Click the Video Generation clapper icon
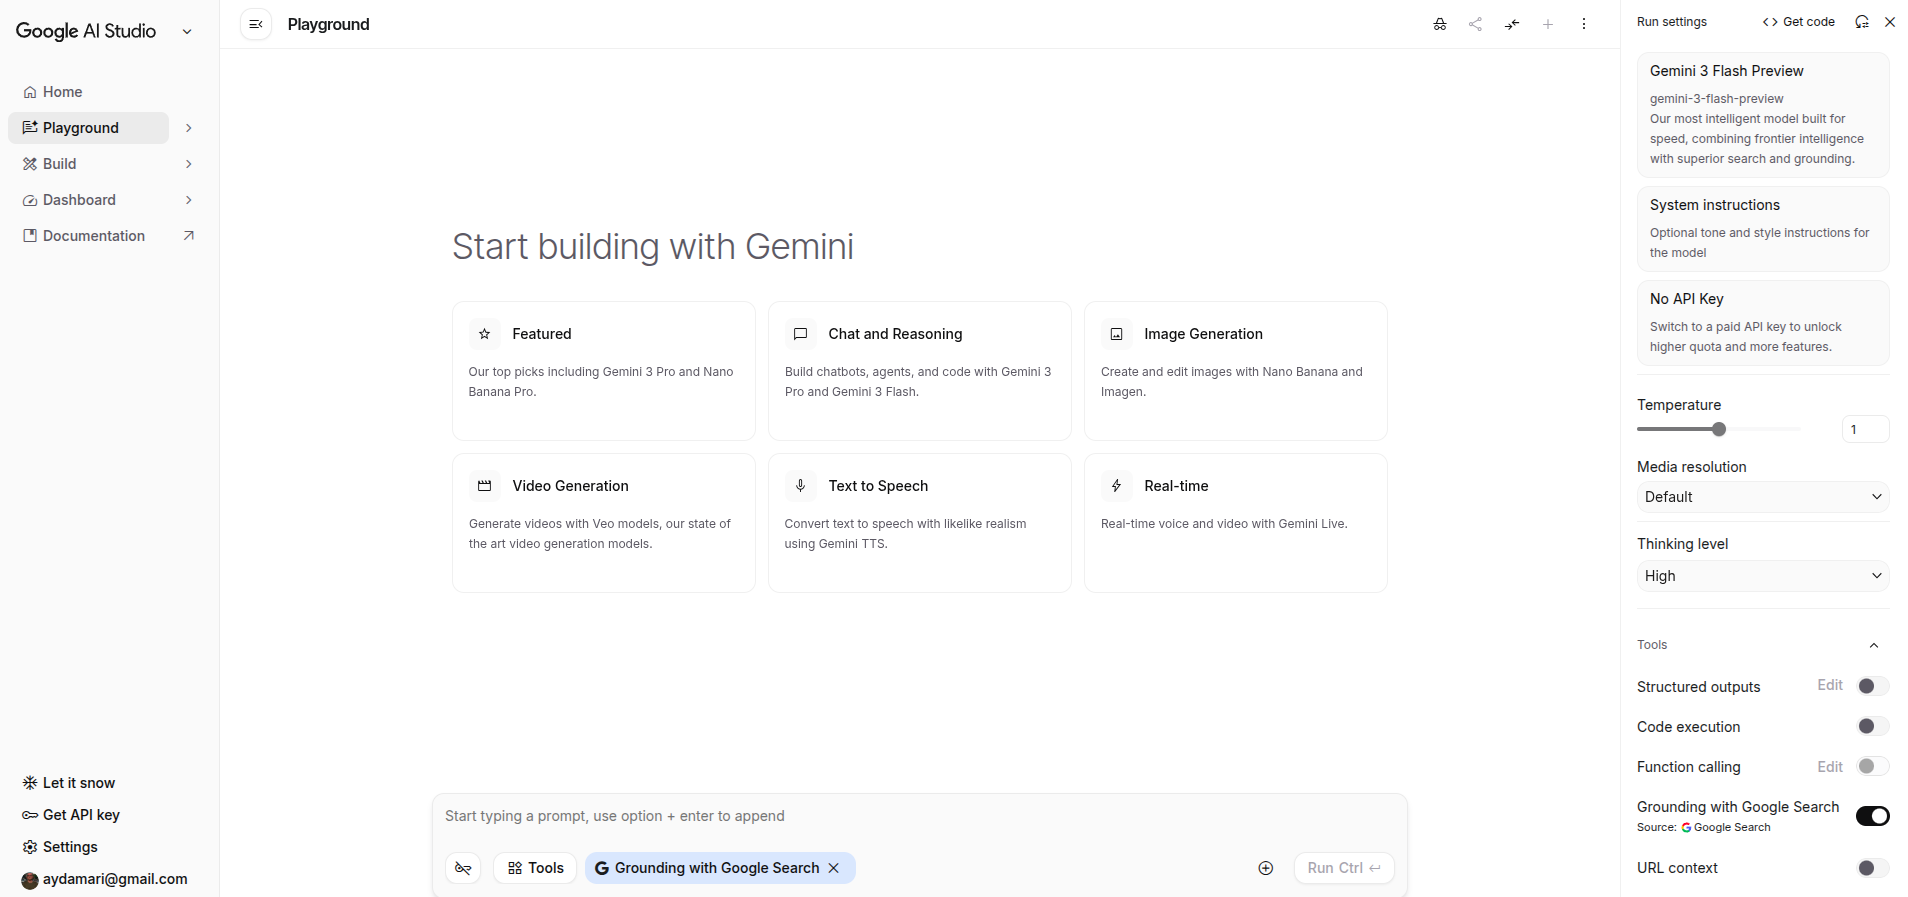The width and height of the screenshot is (1908, 897). tap(484, 486)
